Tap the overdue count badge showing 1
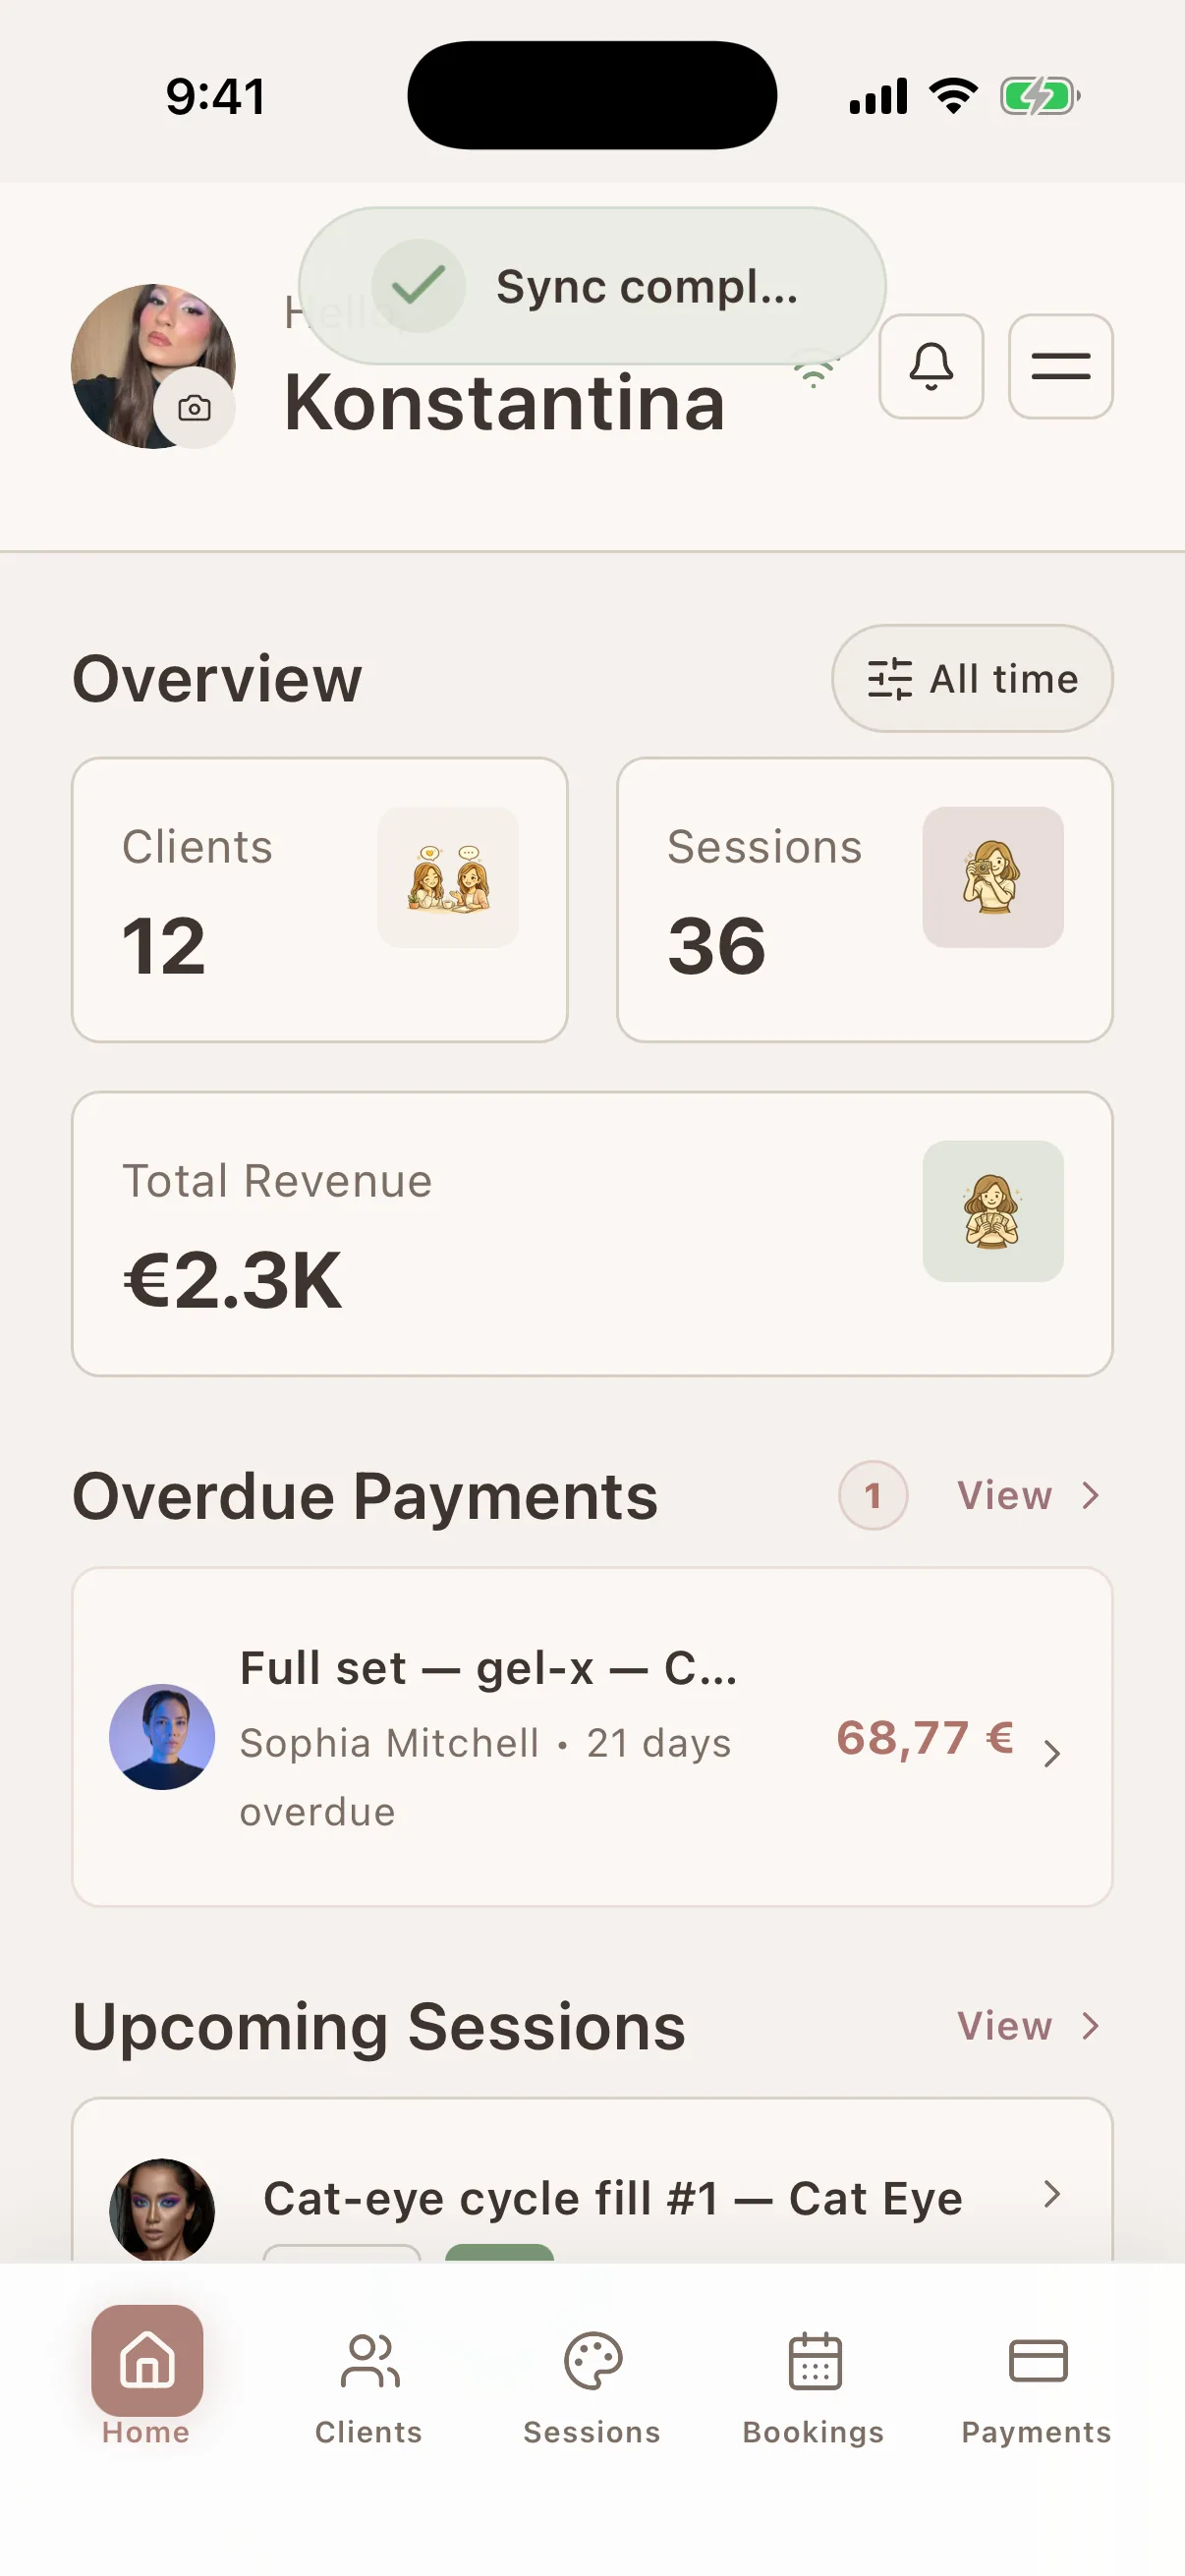Viewport: 1185px width, 2576px height. pyautogui.click(x=873, y=1495)
